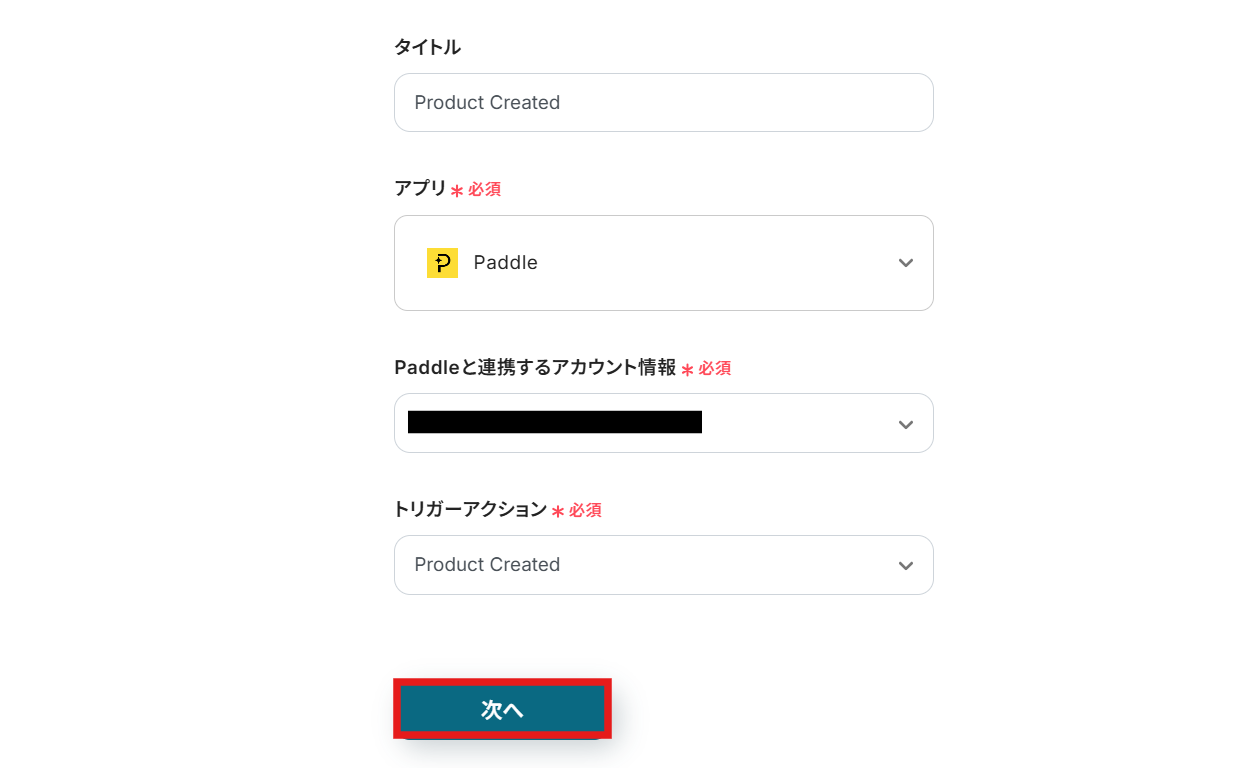Click the chevron arrow in the Paddle app selector
The height and width of the screenshot is (768, 1245).
point(906,263)
